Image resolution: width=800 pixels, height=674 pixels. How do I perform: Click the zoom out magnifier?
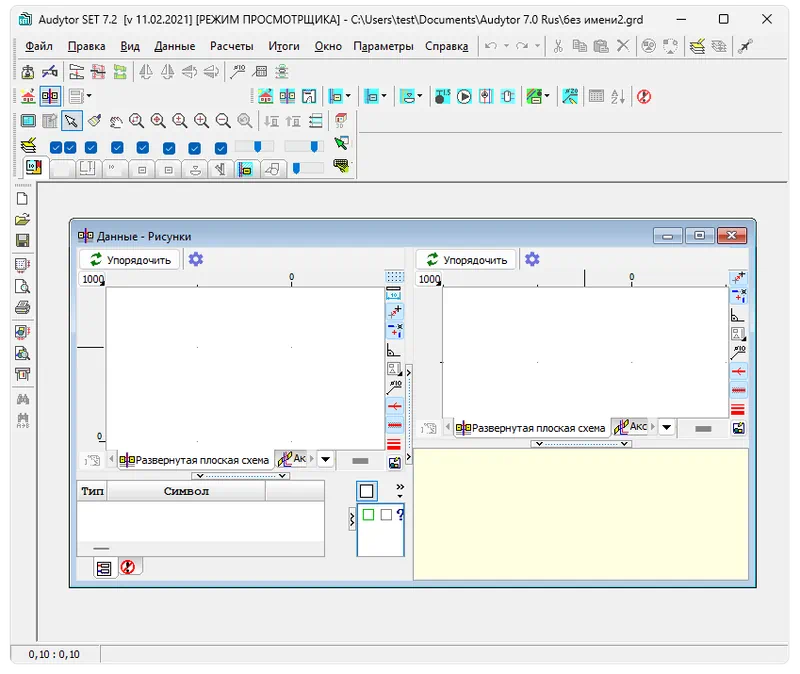point(223,121)
